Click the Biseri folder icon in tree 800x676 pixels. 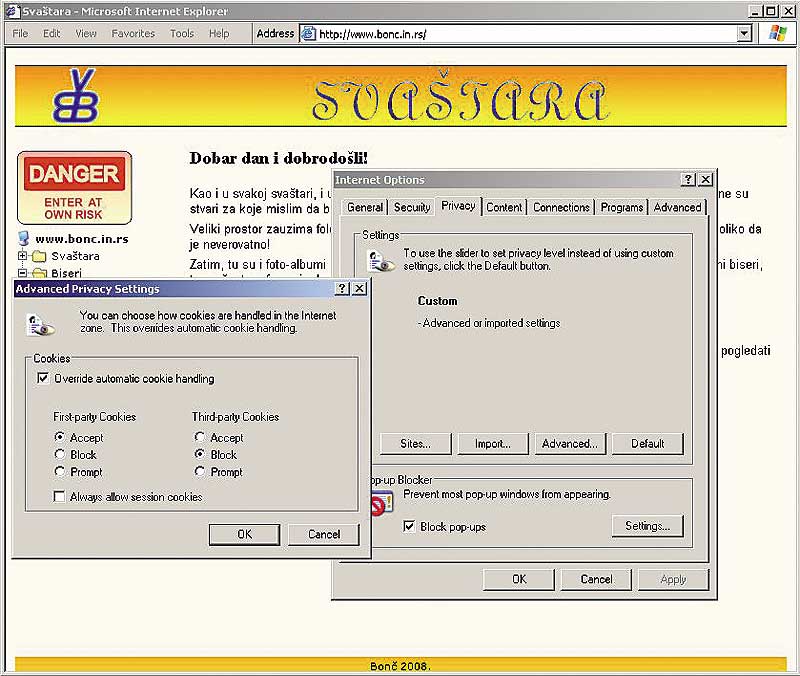[x=39, y=273]
